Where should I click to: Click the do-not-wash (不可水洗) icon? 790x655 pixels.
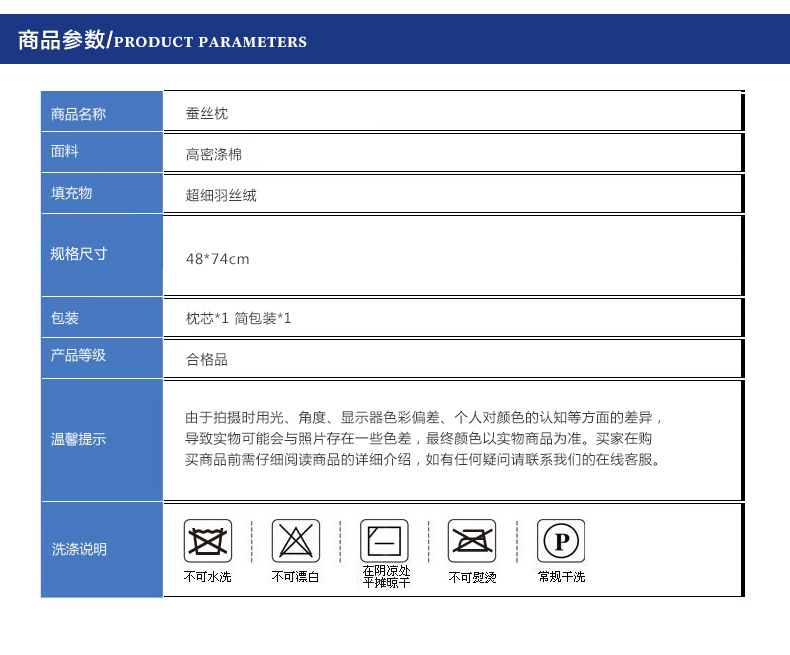click(207, 541)
